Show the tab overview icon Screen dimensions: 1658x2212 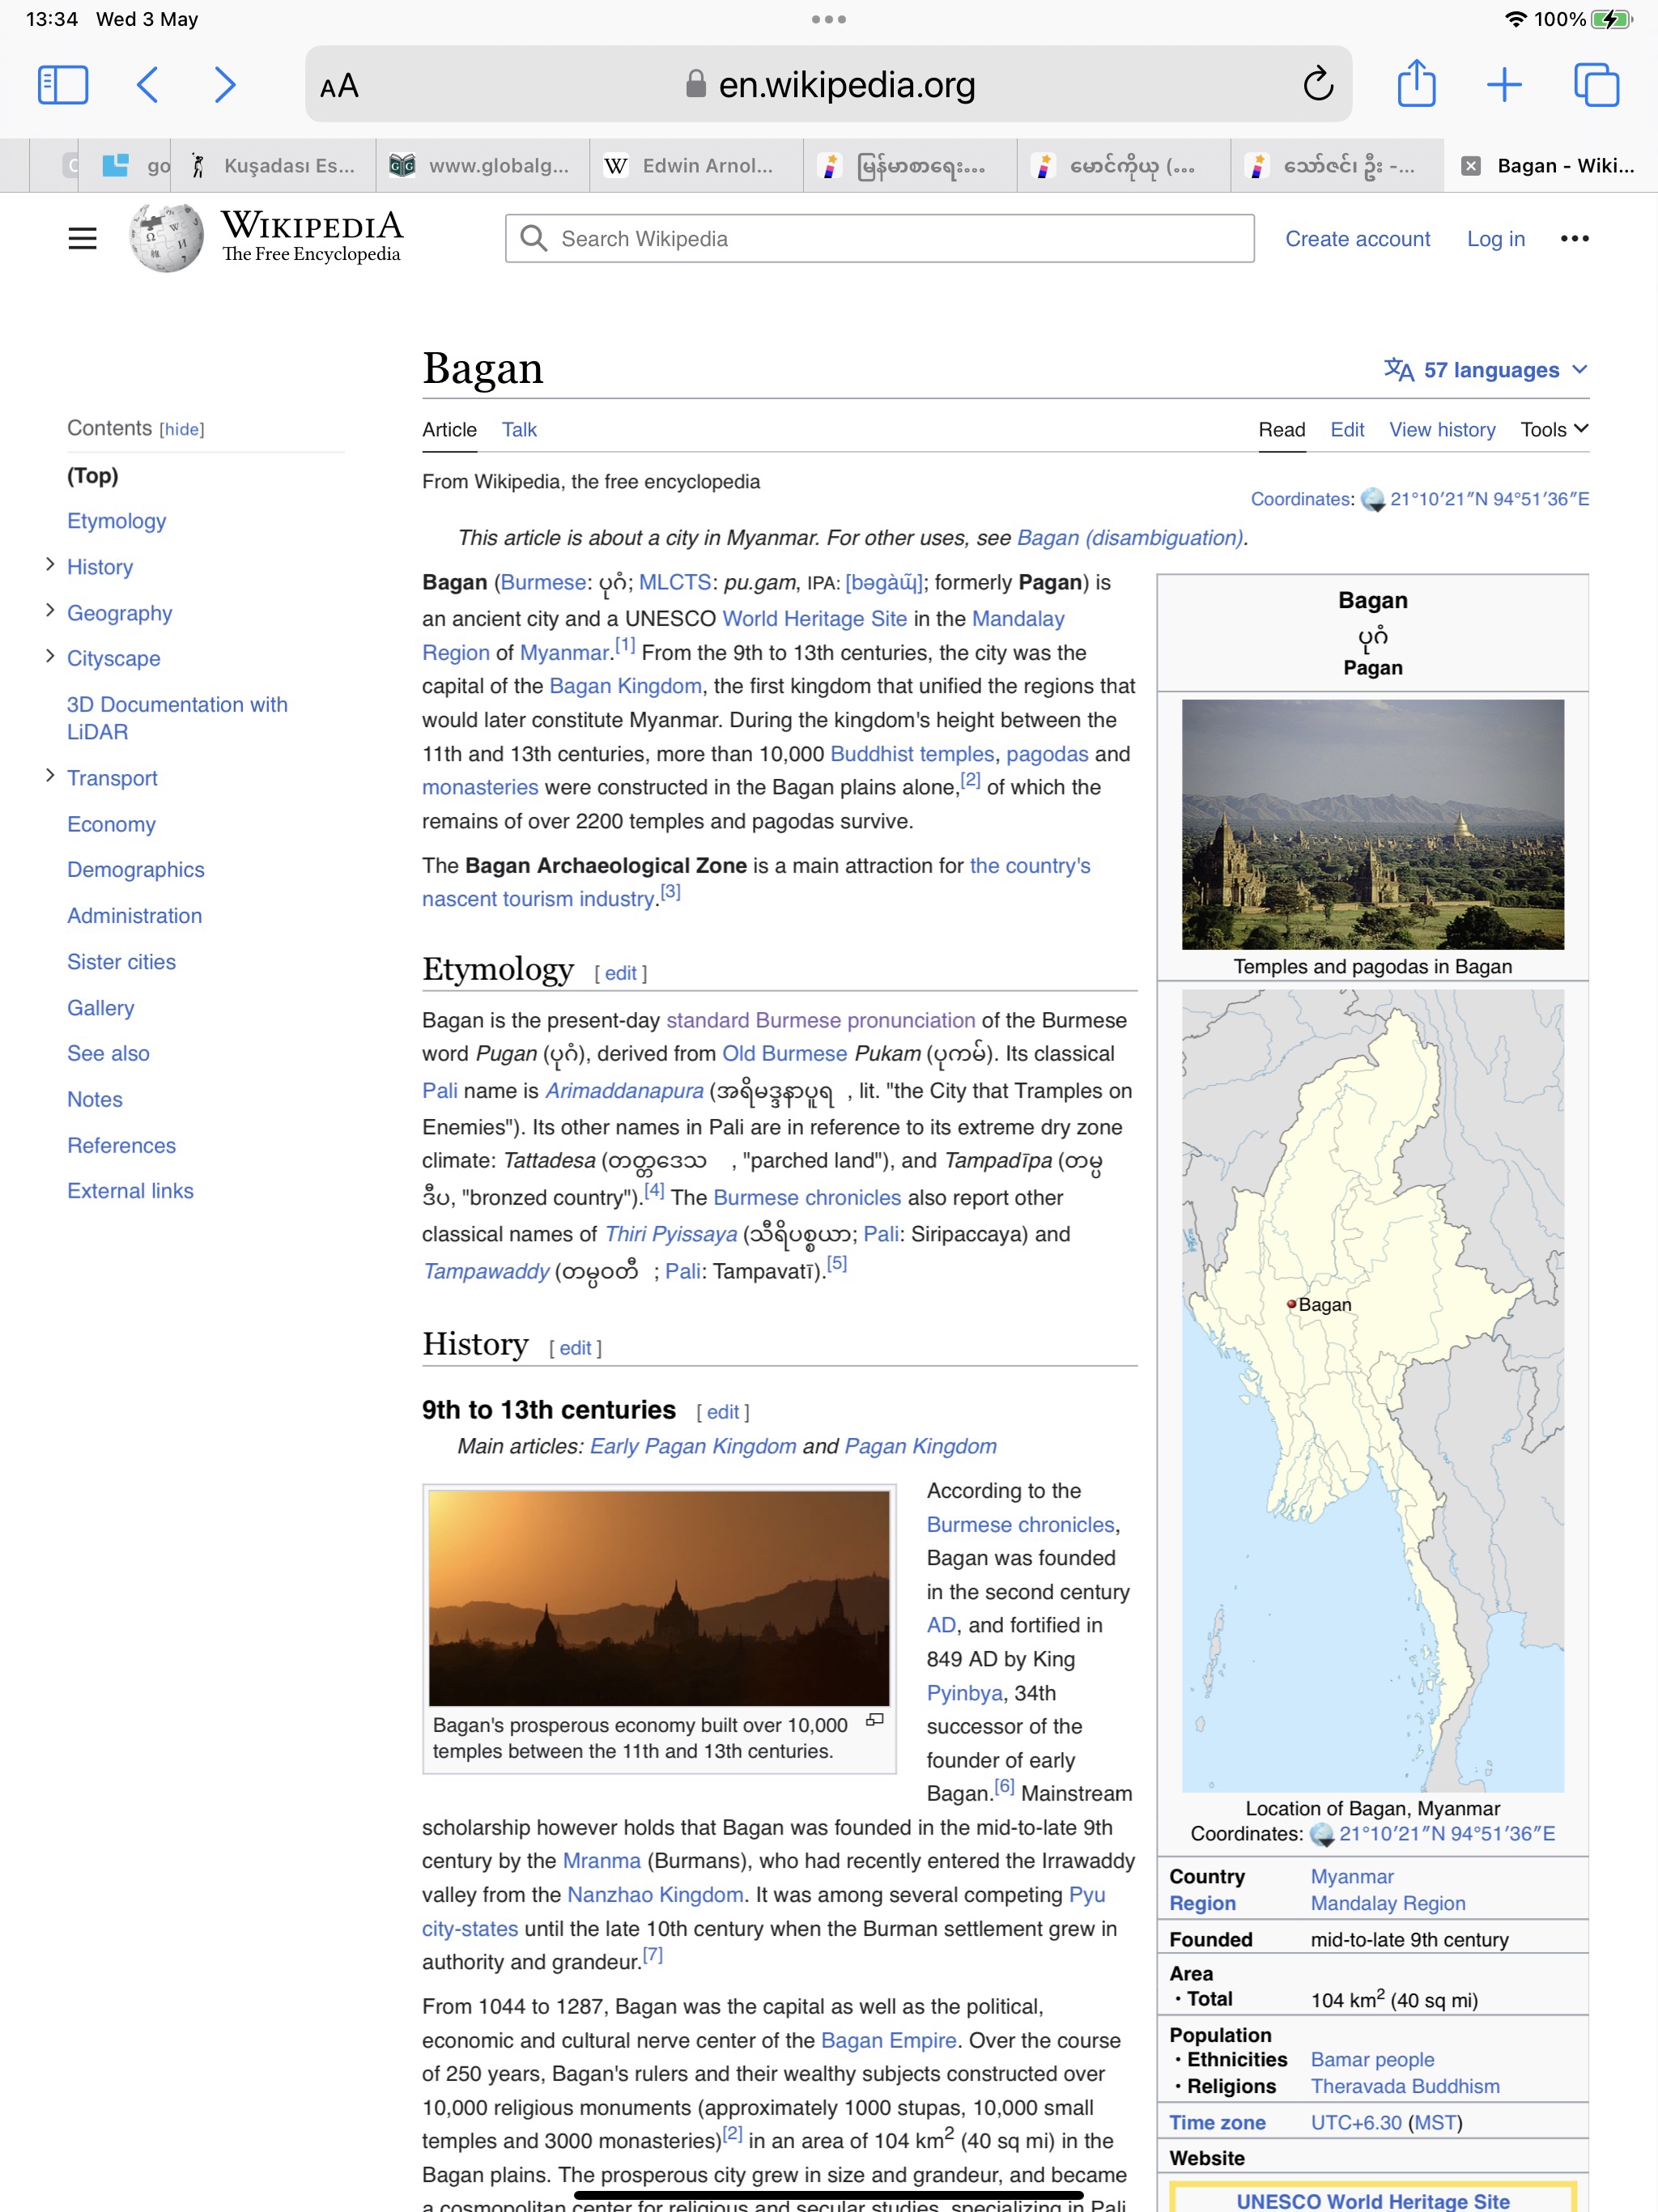pyautogui.click(x=1596, y=85)
